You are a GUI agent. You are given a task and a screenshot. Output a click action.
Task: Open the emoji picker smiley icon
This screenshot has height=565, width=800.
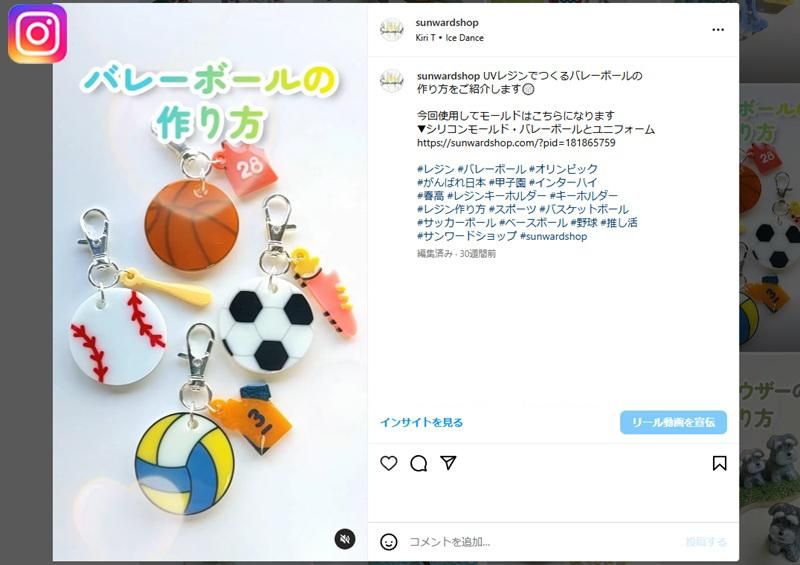click(x=389, y=542)
